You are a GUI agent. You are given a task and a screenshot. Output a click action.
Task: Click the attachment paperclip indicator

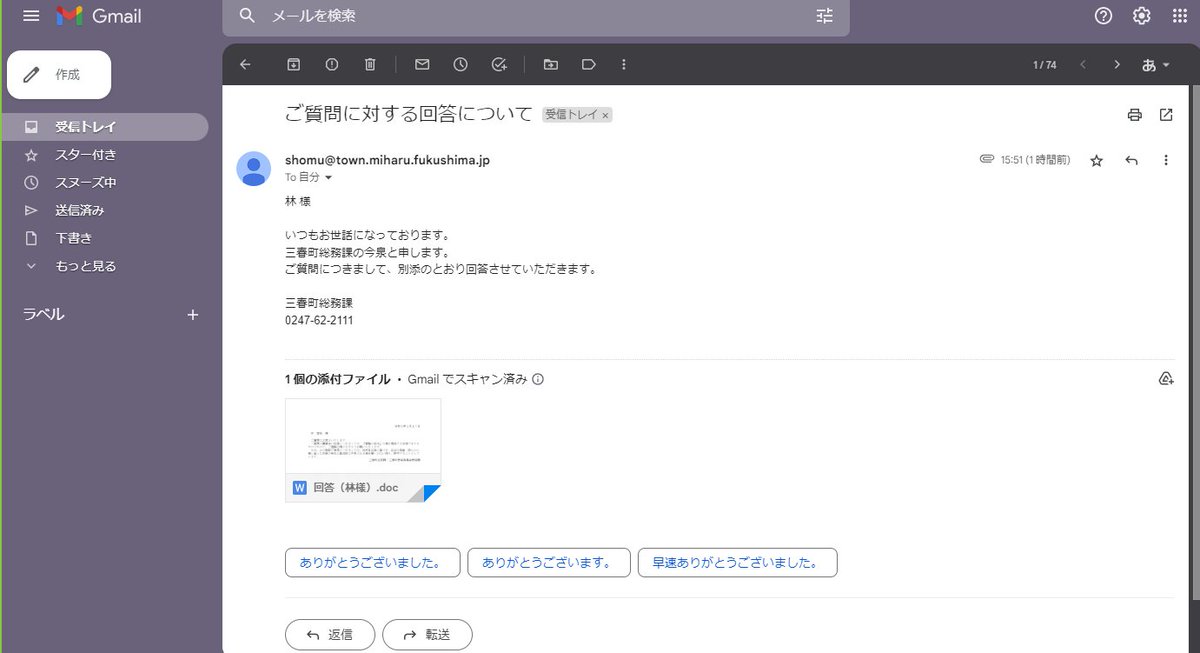point(986,160)
